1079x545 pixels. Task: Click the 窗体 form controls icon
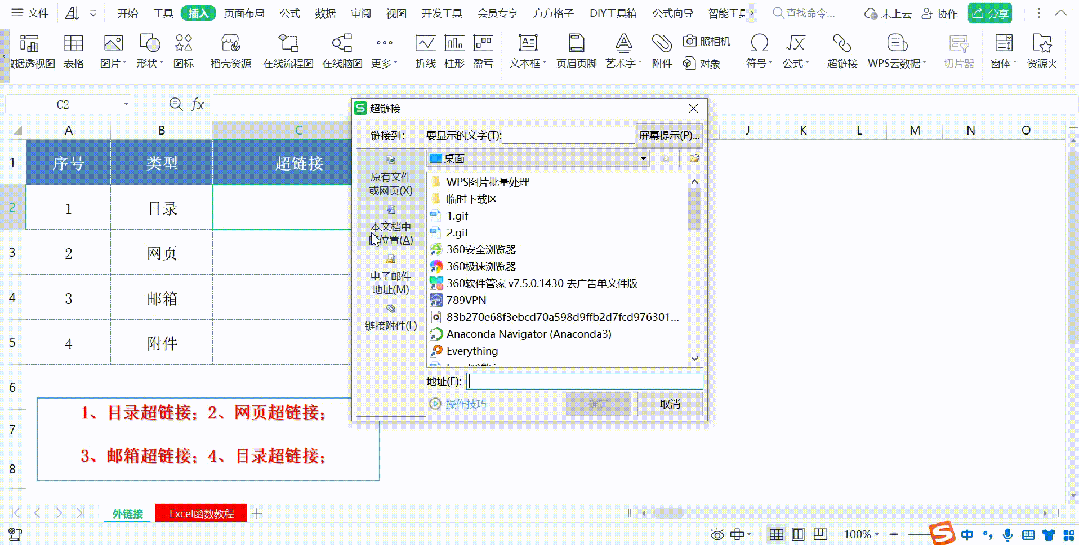point(1003,44)
